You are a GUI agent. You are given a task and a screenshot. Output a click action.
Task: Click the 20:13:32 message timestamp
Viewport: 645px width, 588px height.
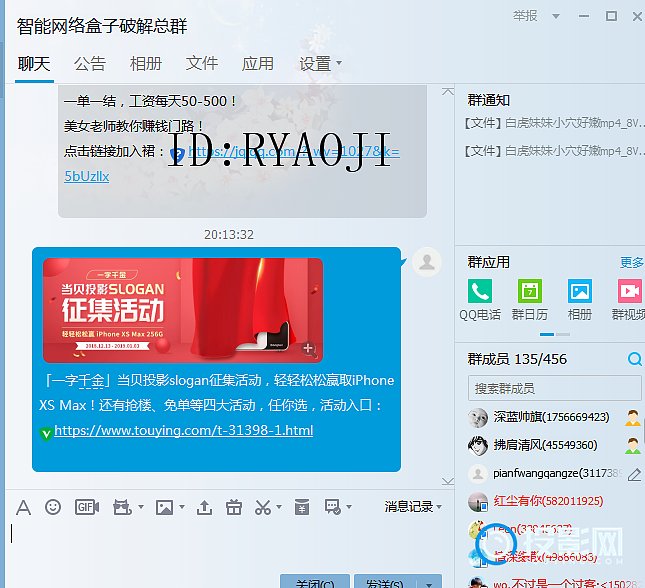coord(229,235)
